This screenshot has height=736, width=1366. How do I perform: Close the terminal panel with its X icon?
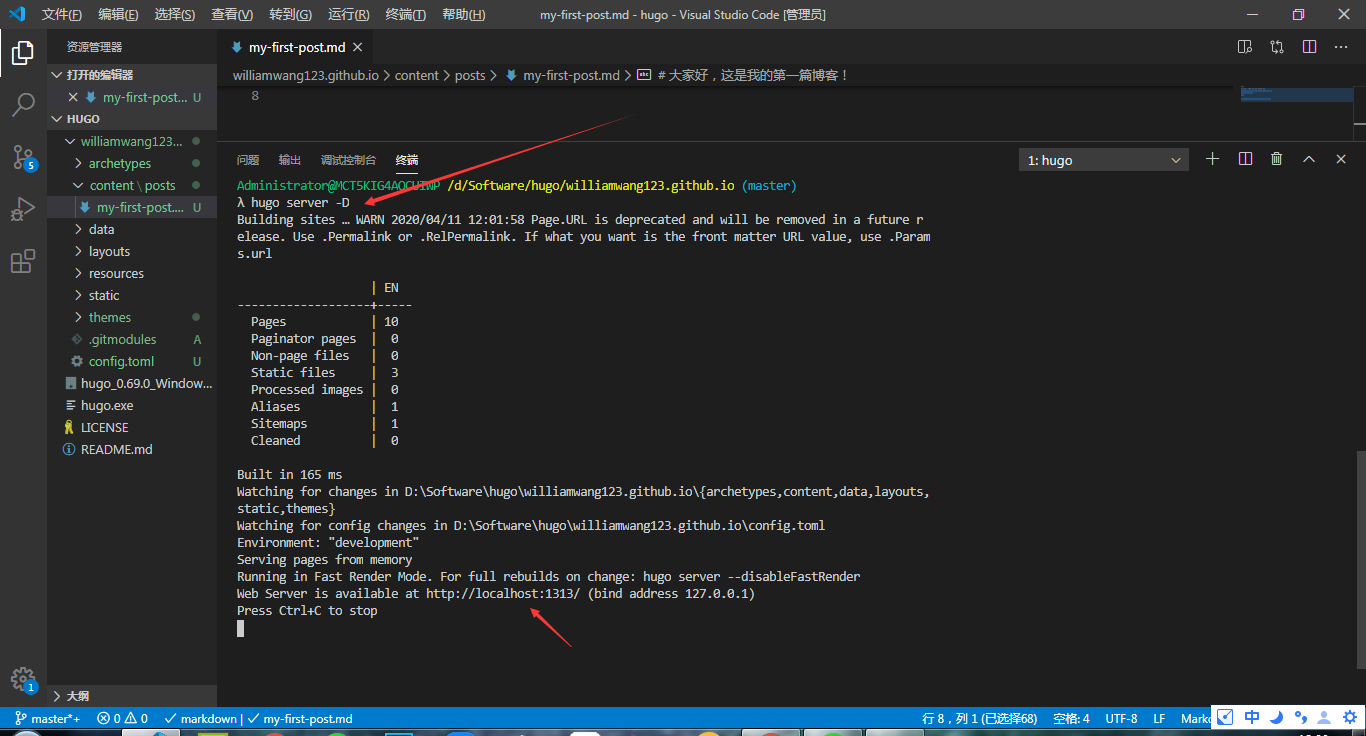(1341, 159)
